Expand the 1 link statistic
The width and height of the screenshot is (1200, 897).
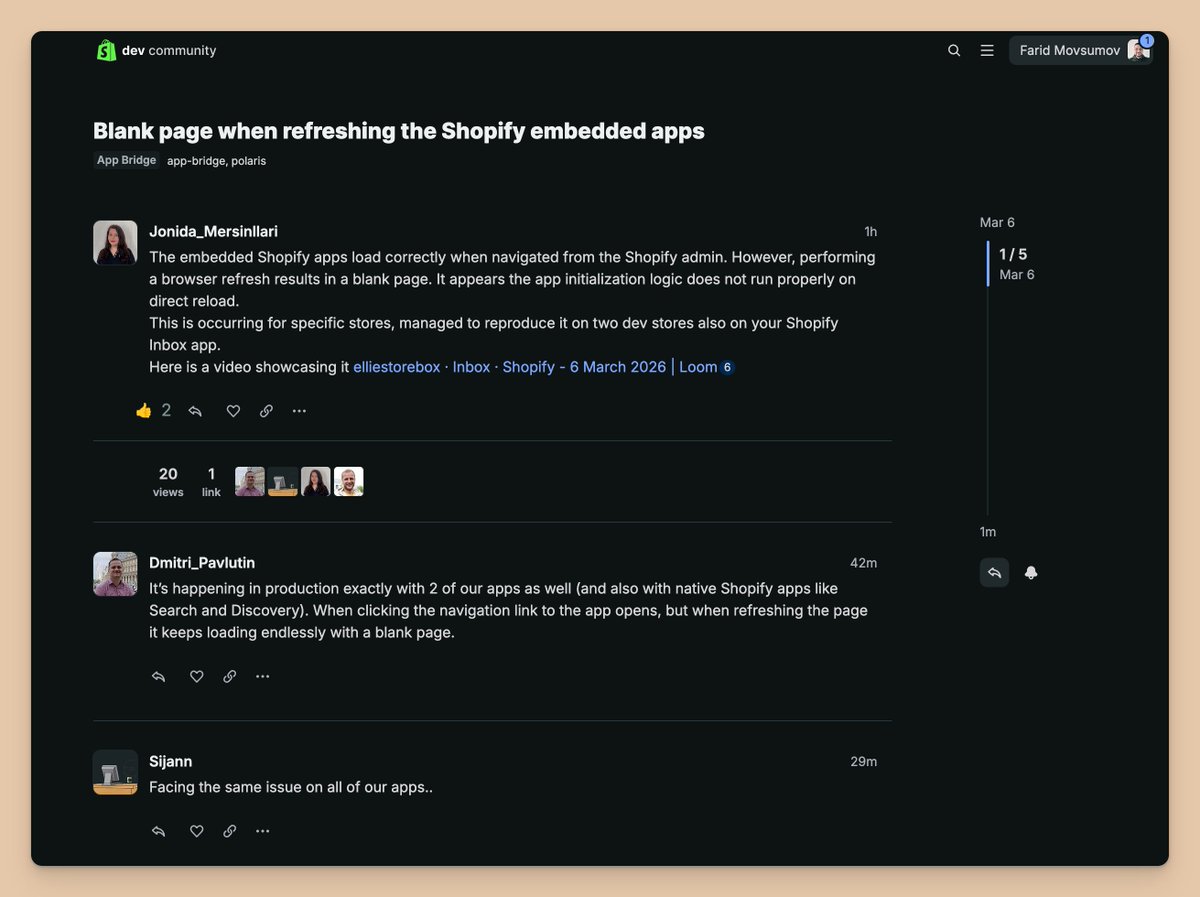point(211,481)
